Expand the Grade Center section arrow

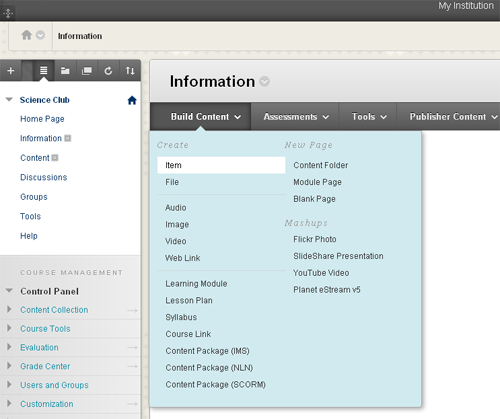[9, 366]
